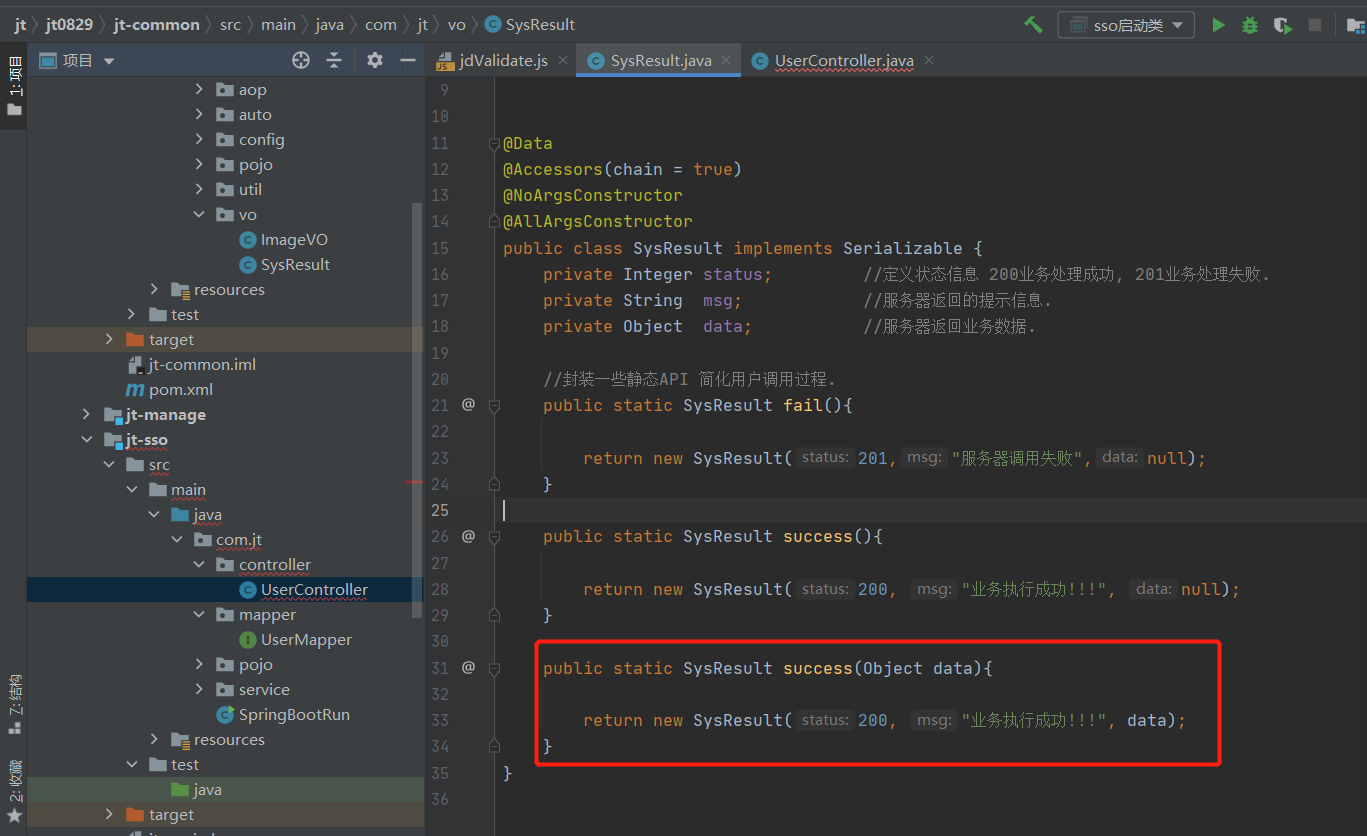Expand the util package

pos(200,190)
